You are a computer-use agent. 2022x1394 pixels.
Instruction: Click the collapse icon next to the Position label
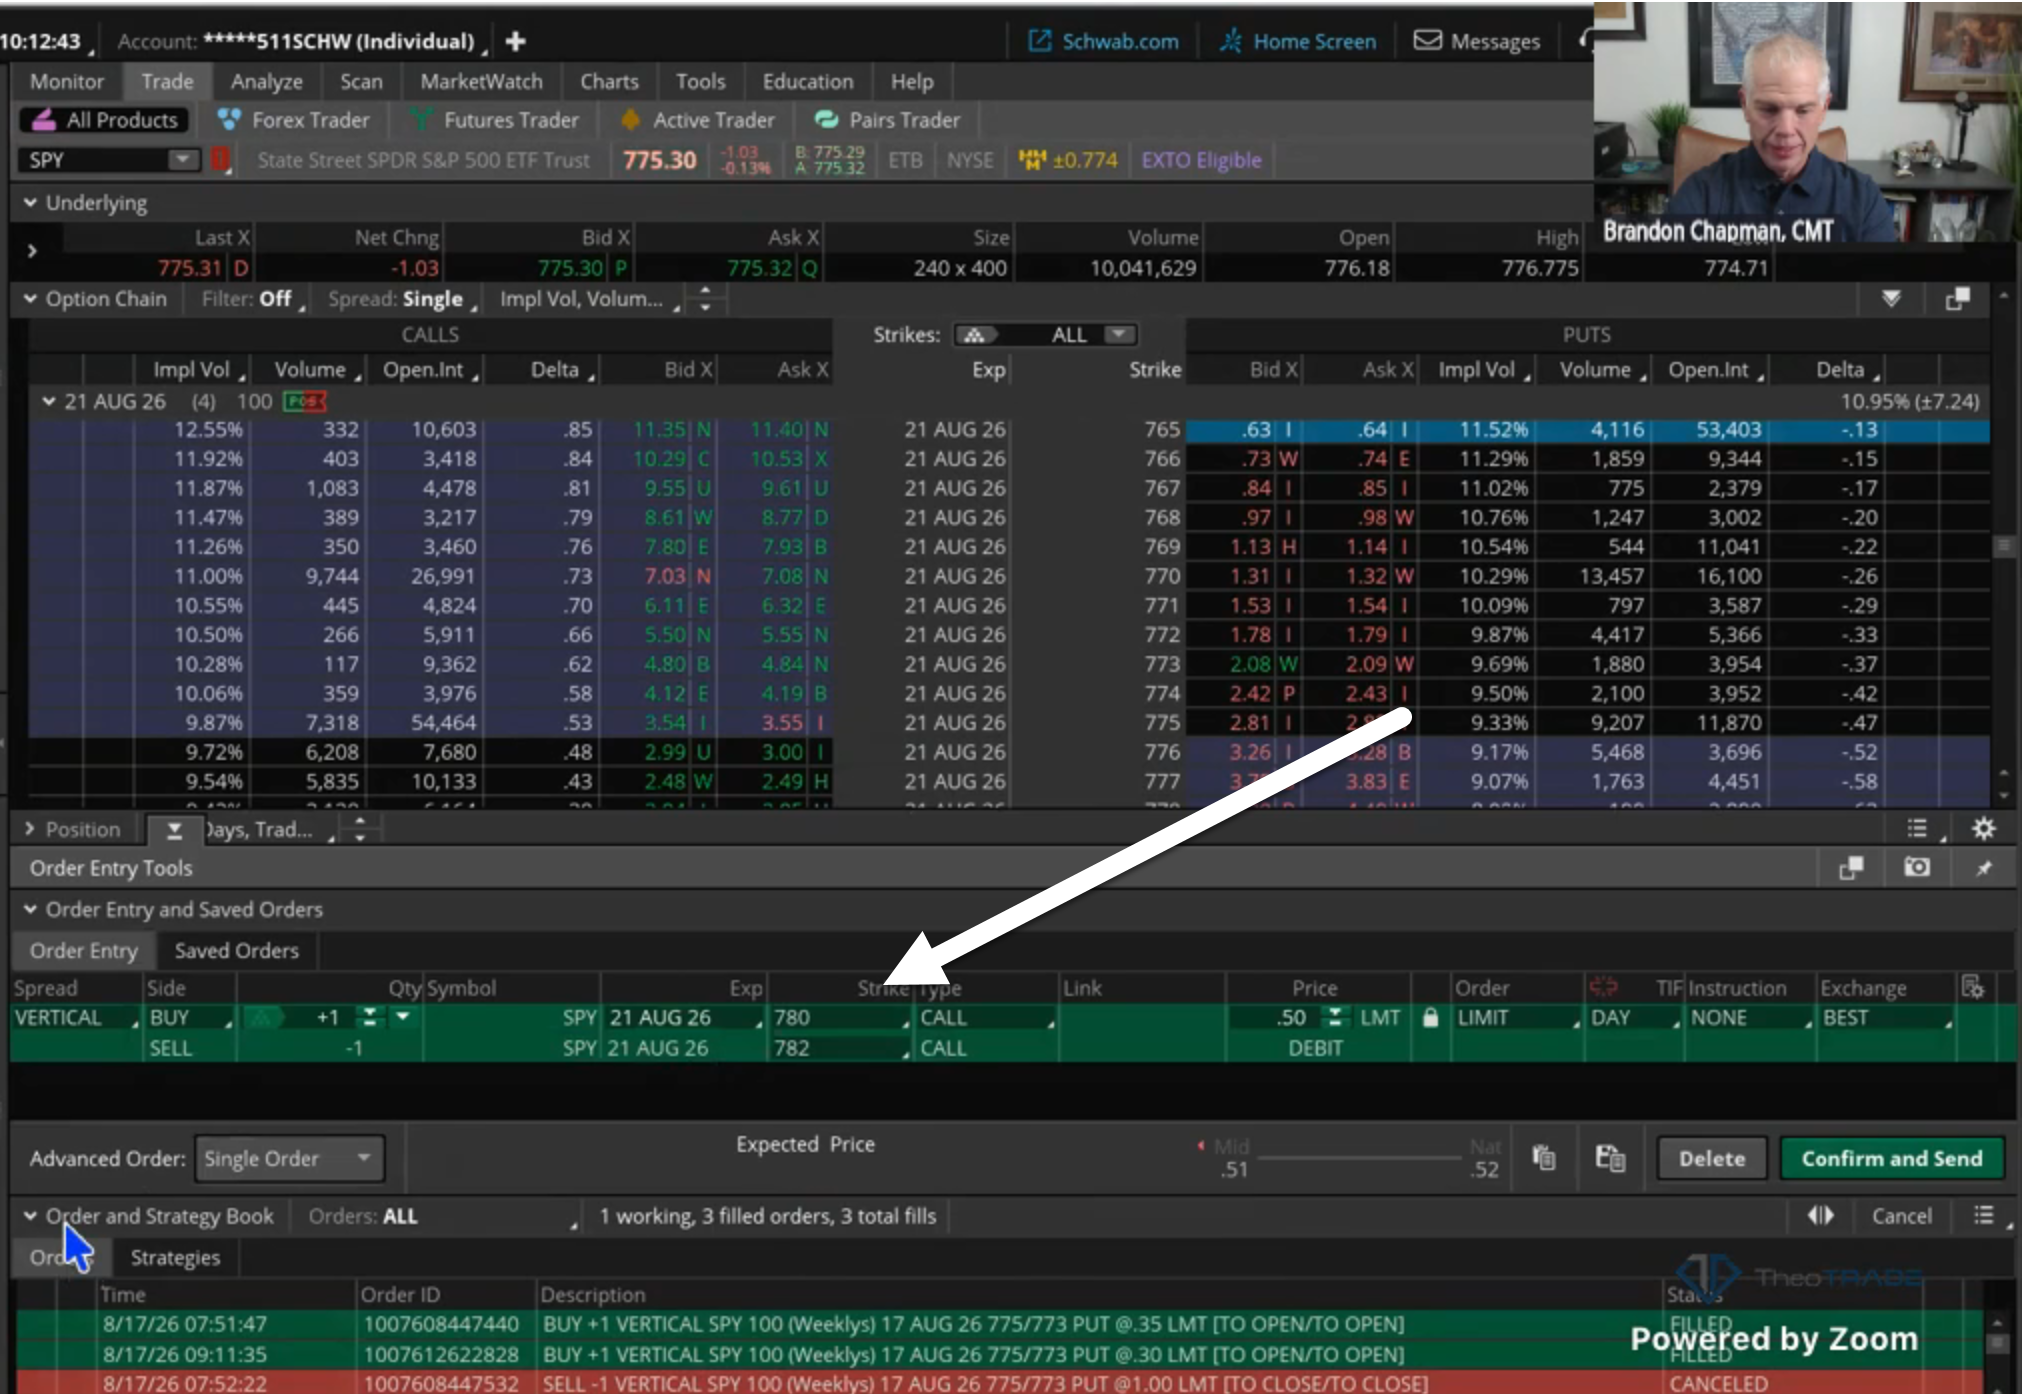[x=174, y=829]
